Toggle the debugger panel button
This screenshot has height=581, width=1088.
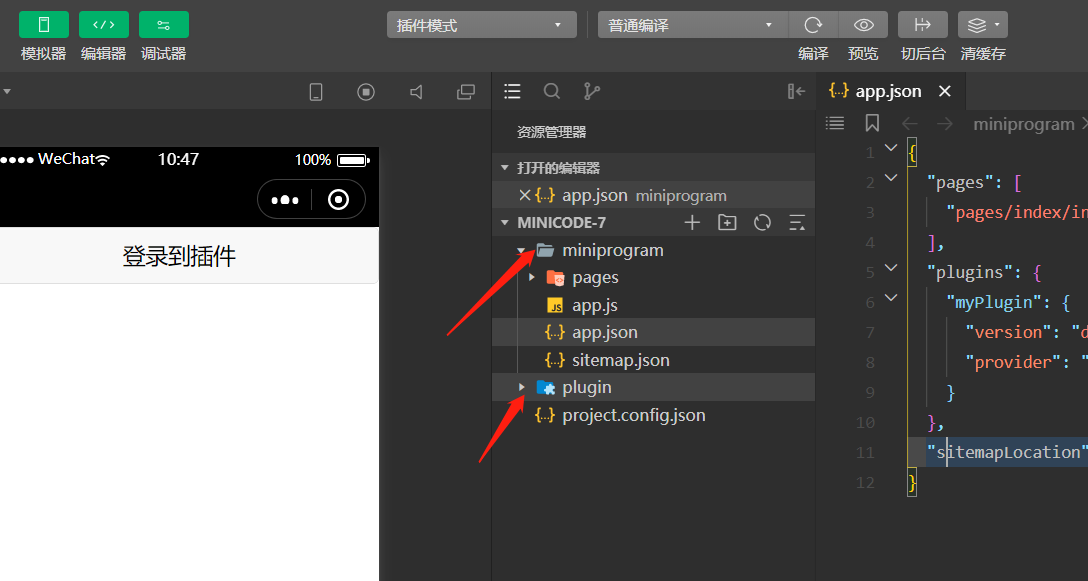(164, 25)
